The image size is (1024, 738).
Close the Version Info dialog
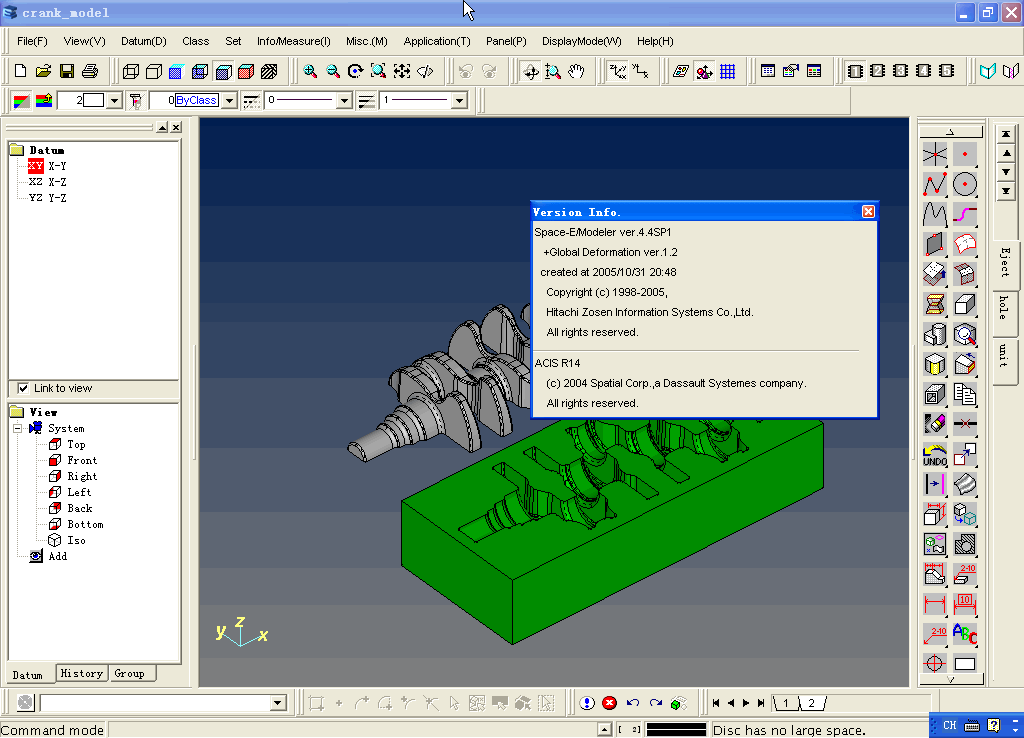coord(868,212)
